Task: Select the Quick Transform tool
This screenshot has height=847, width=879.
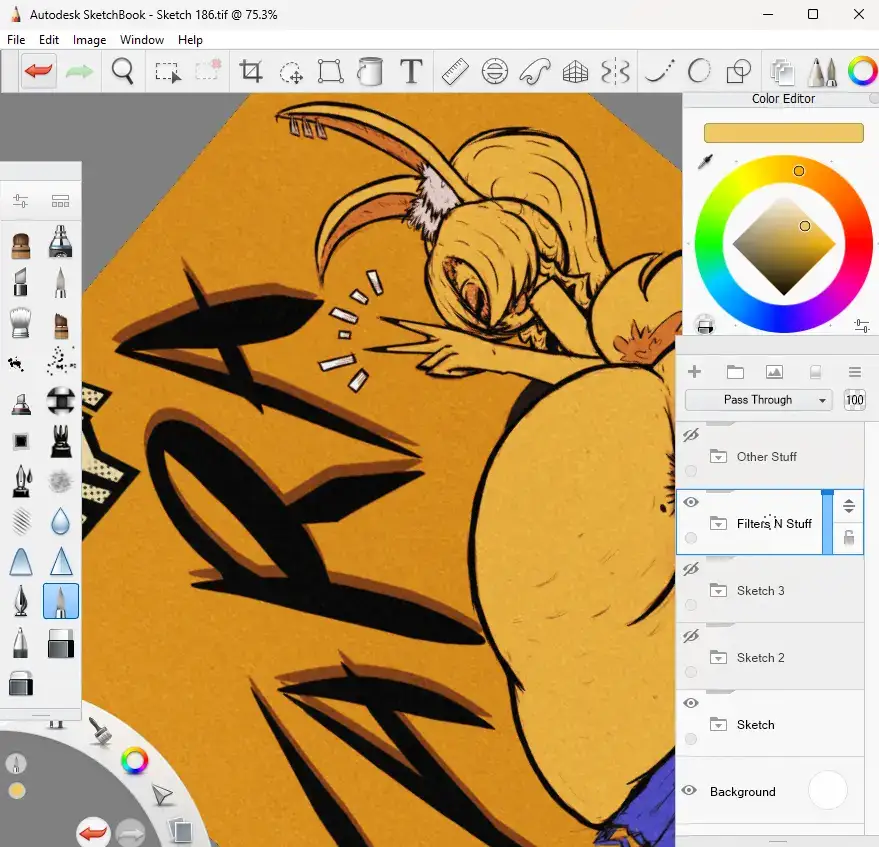Action: (x=291, y=72)
